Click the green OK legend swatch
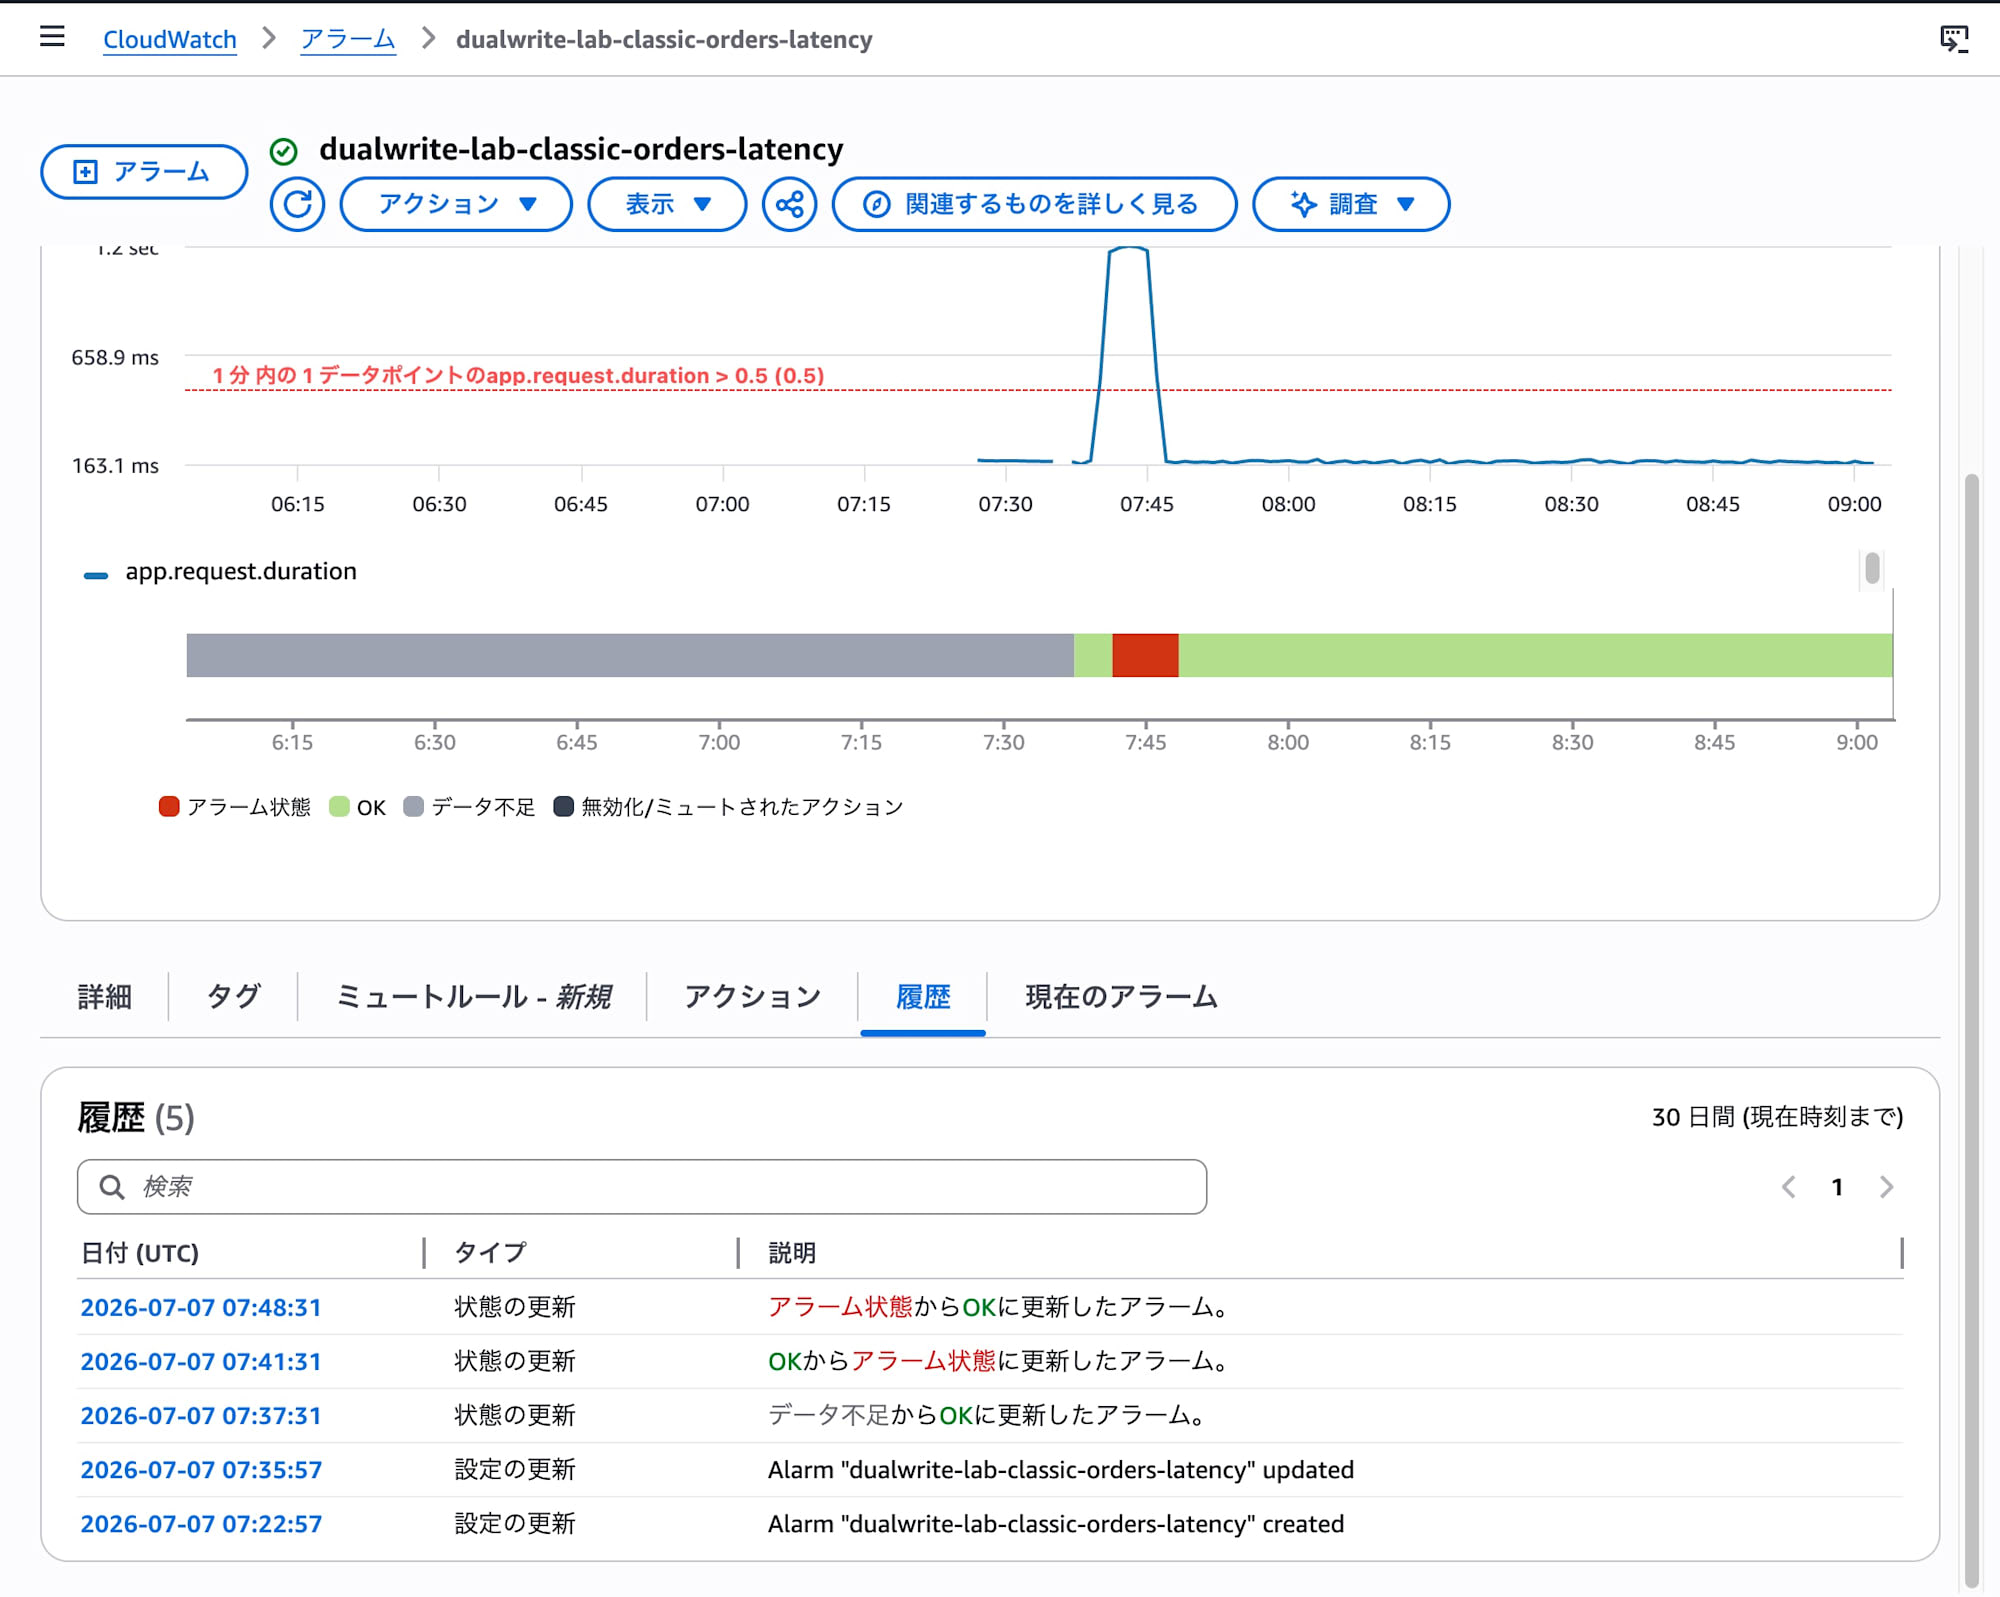 coord(339,806)
